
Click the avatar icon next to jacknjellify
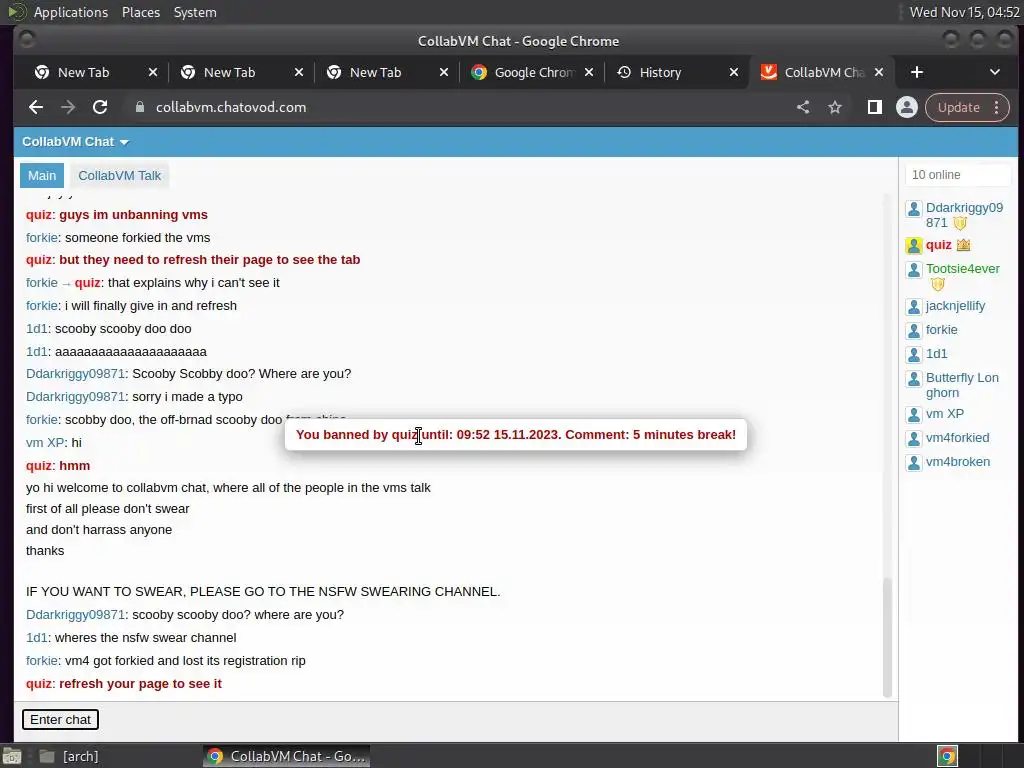click(x=914, y=306)
